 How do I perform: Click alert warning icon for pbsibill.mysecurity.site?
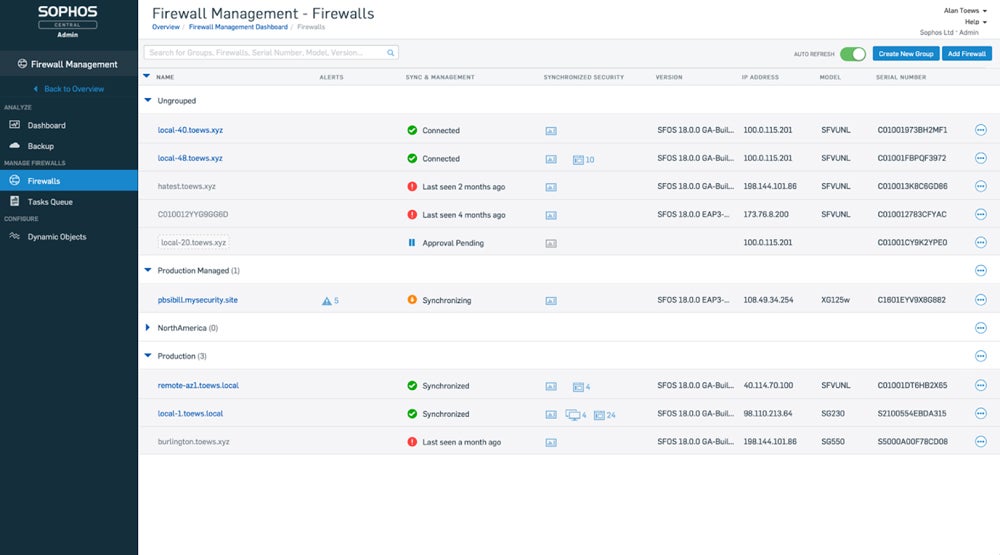click(326, 300)
